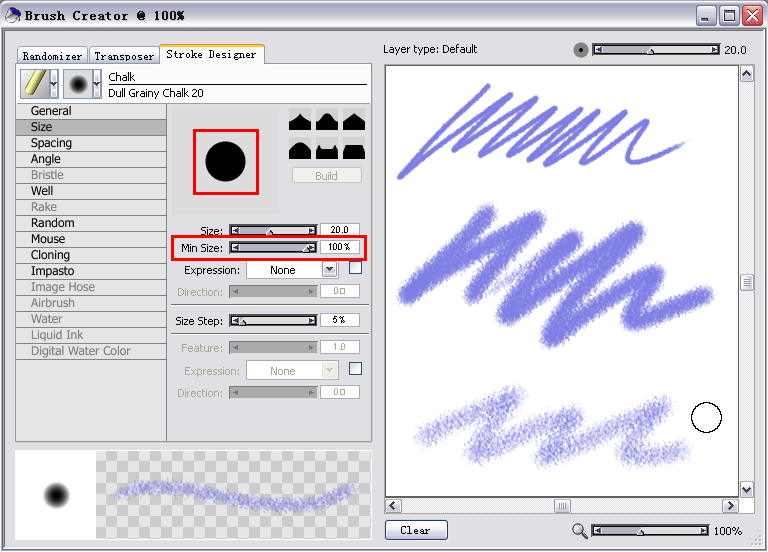
Task: Switch to the Randomizer tab
Action: pyautogui.click(x=53, y=56)
